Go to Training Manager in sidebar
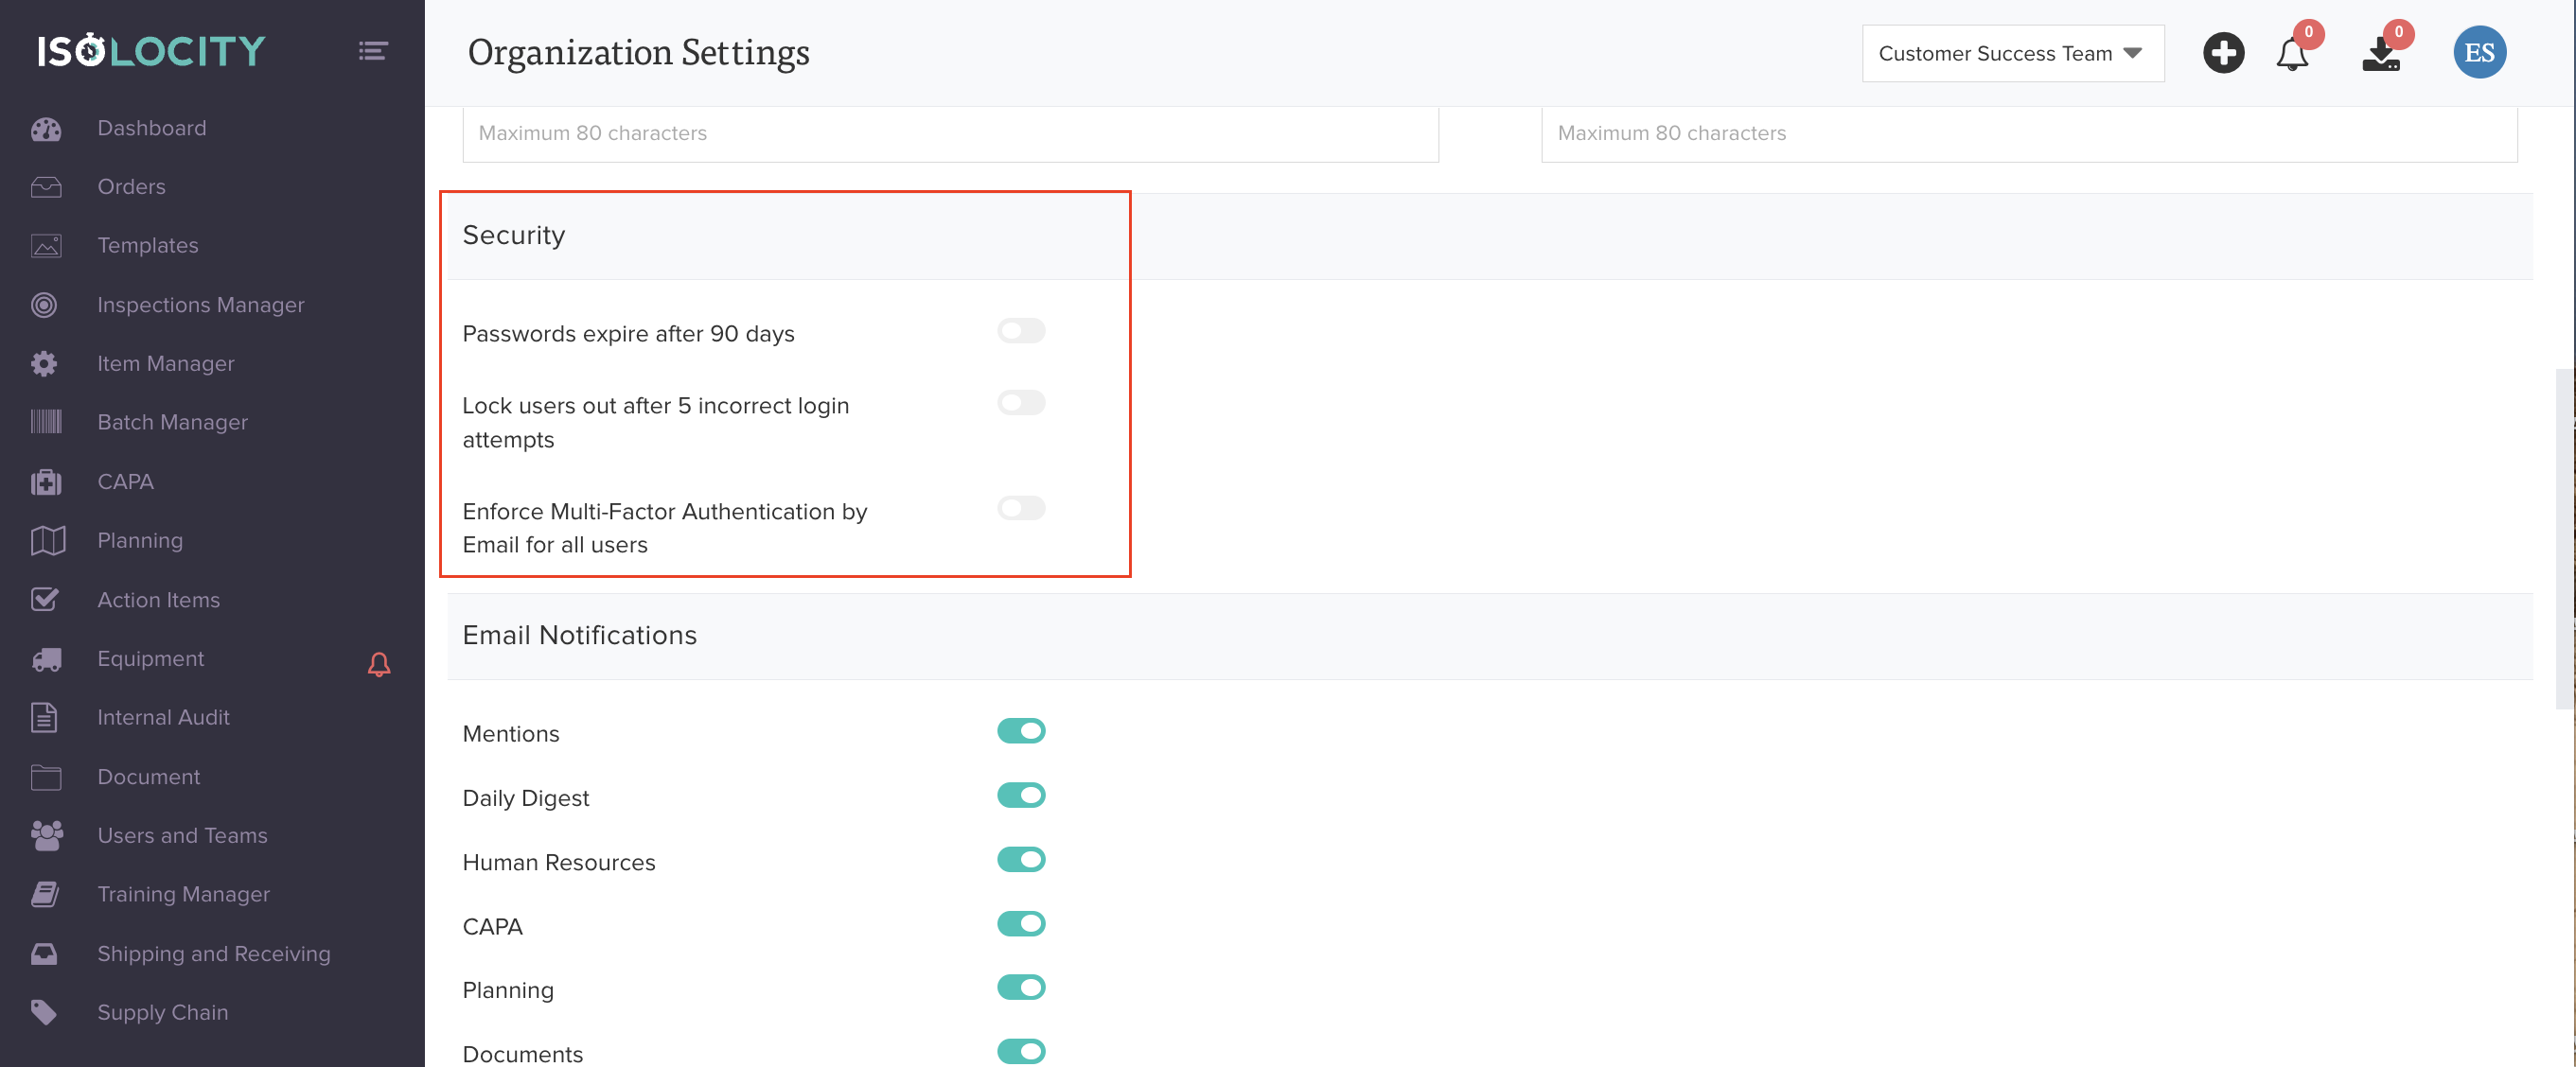2576x1067 pixels. pos(183,894)
